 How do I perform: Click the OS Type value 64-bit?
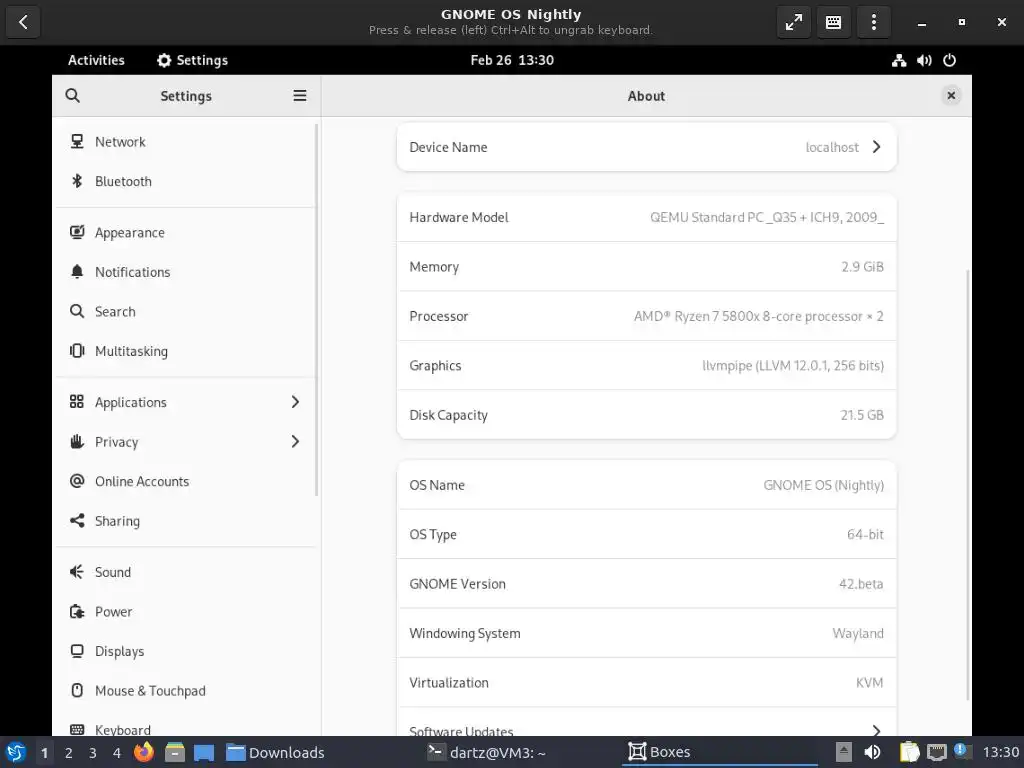coord(865,534)
